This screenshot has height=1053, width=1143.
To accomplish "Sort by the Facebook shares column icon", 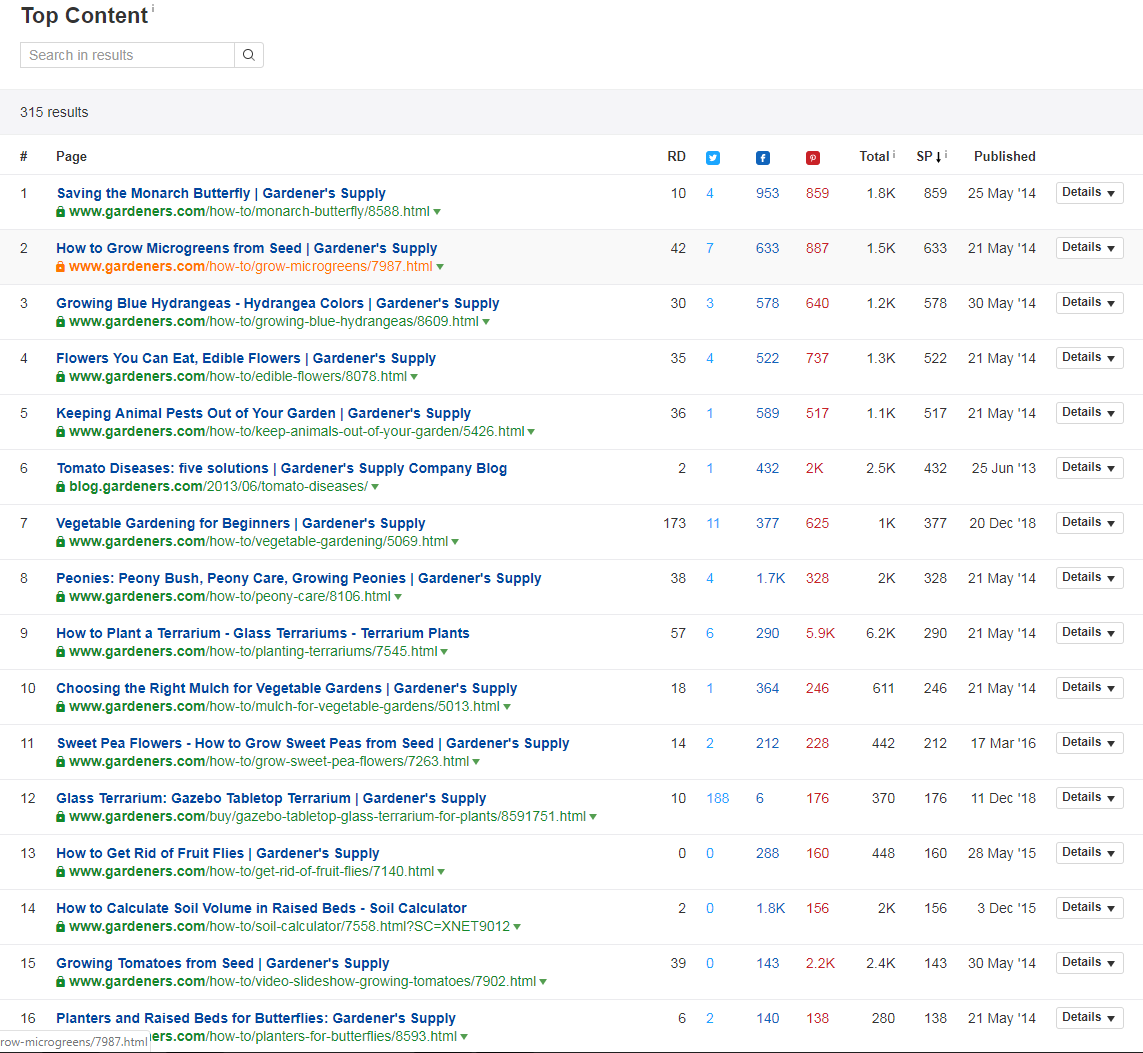I will click(x=762, y=158).
